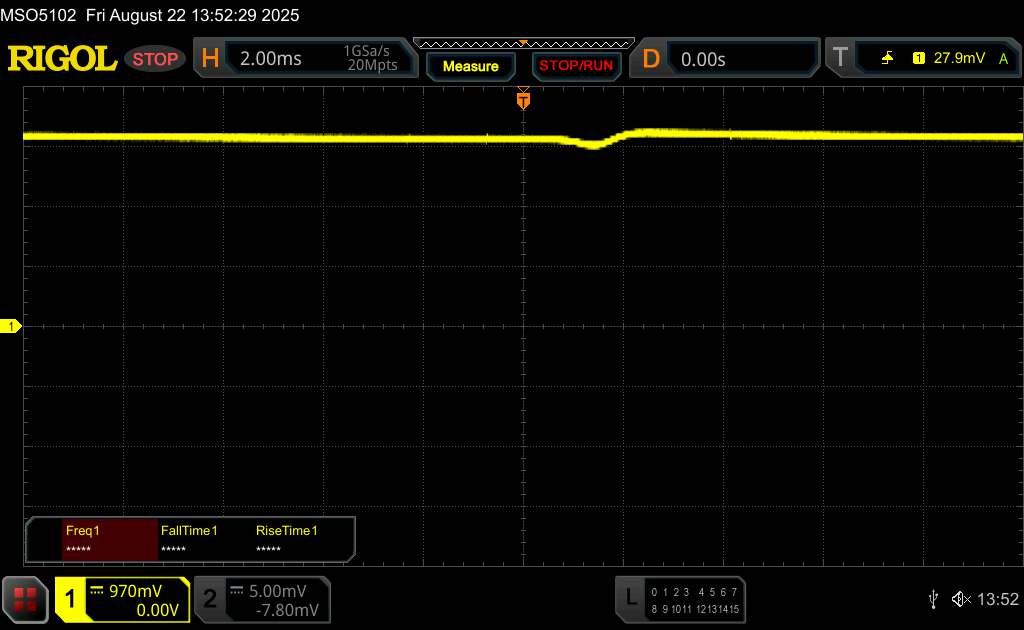The width and height of the screenshot is (1024, 630).
Task: Toggle the muted speaker sound icon
Action: click(x=960, y=599)
